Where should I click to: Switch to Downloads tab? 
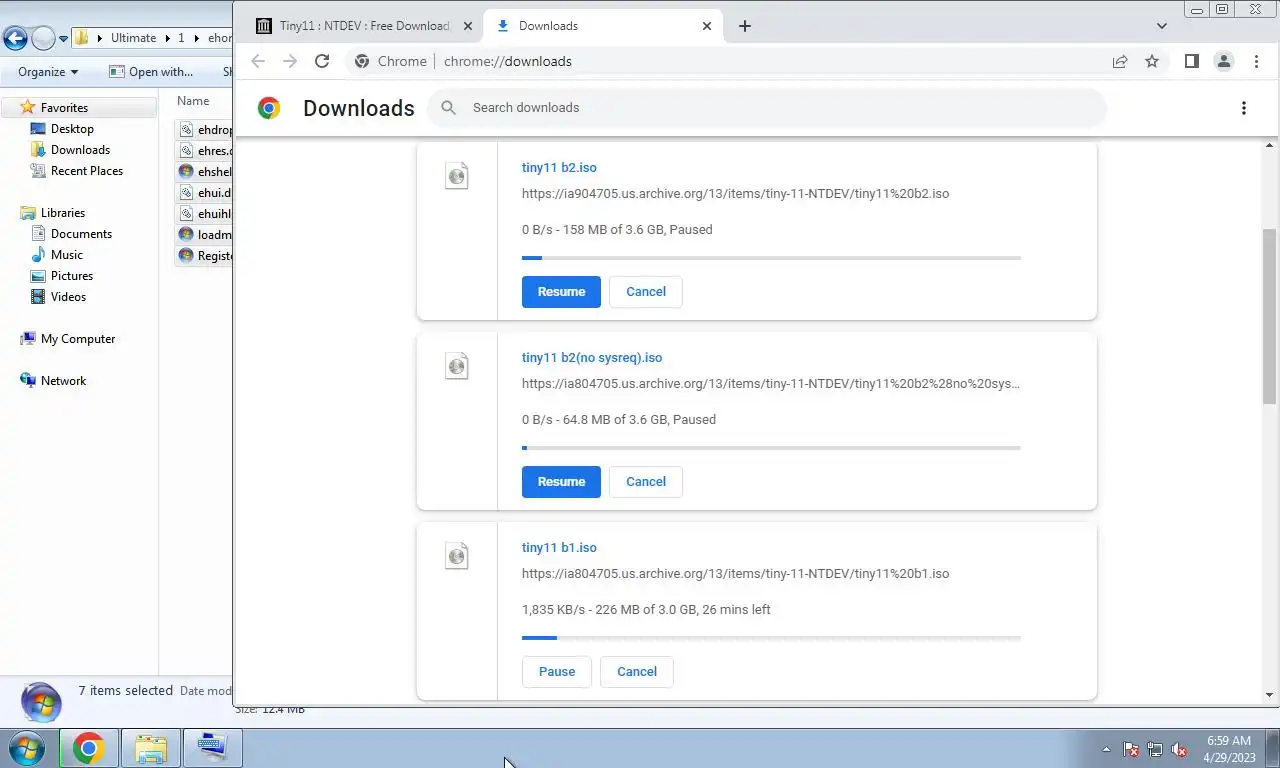pyautogui.click(x=602, y=26)
